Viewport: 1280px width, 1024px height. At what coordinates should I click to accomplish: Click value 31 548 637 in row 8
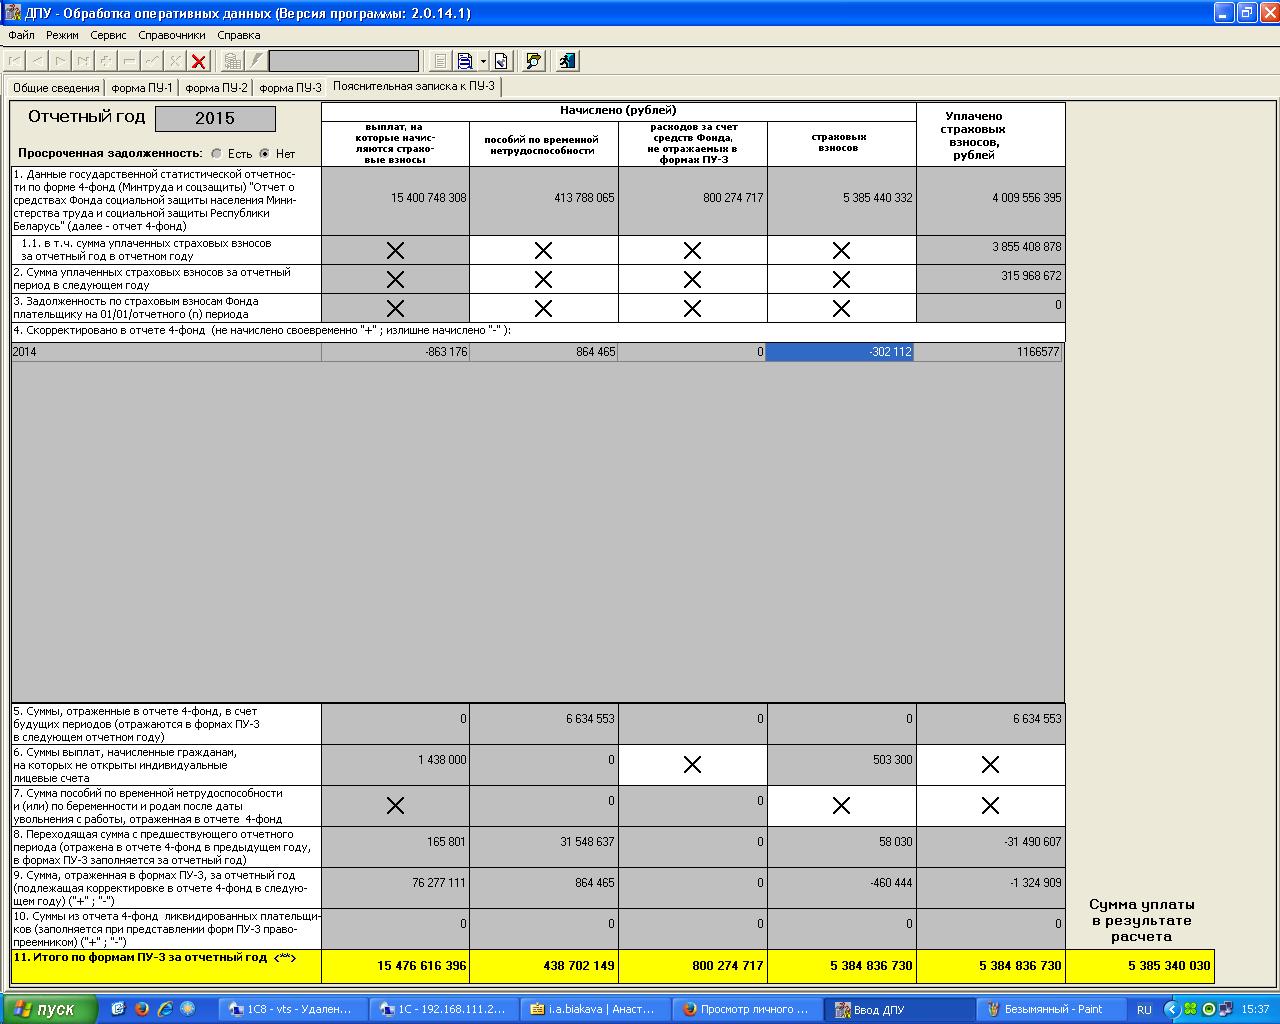(544, 846)
